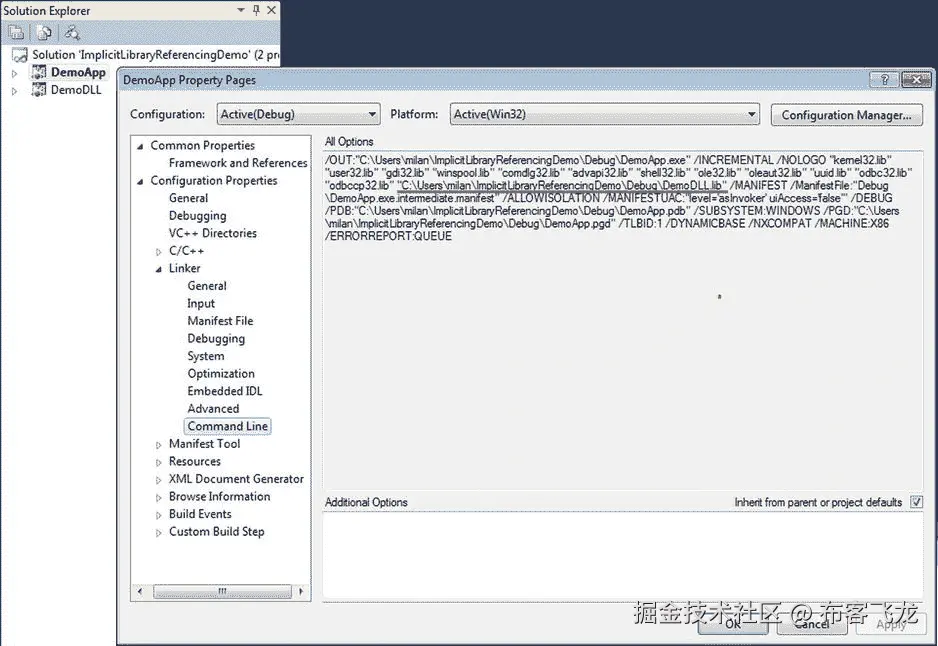Select the Input page under Linker
The width and height of the screenshot is (938, 646).
(x=200, y=303)
